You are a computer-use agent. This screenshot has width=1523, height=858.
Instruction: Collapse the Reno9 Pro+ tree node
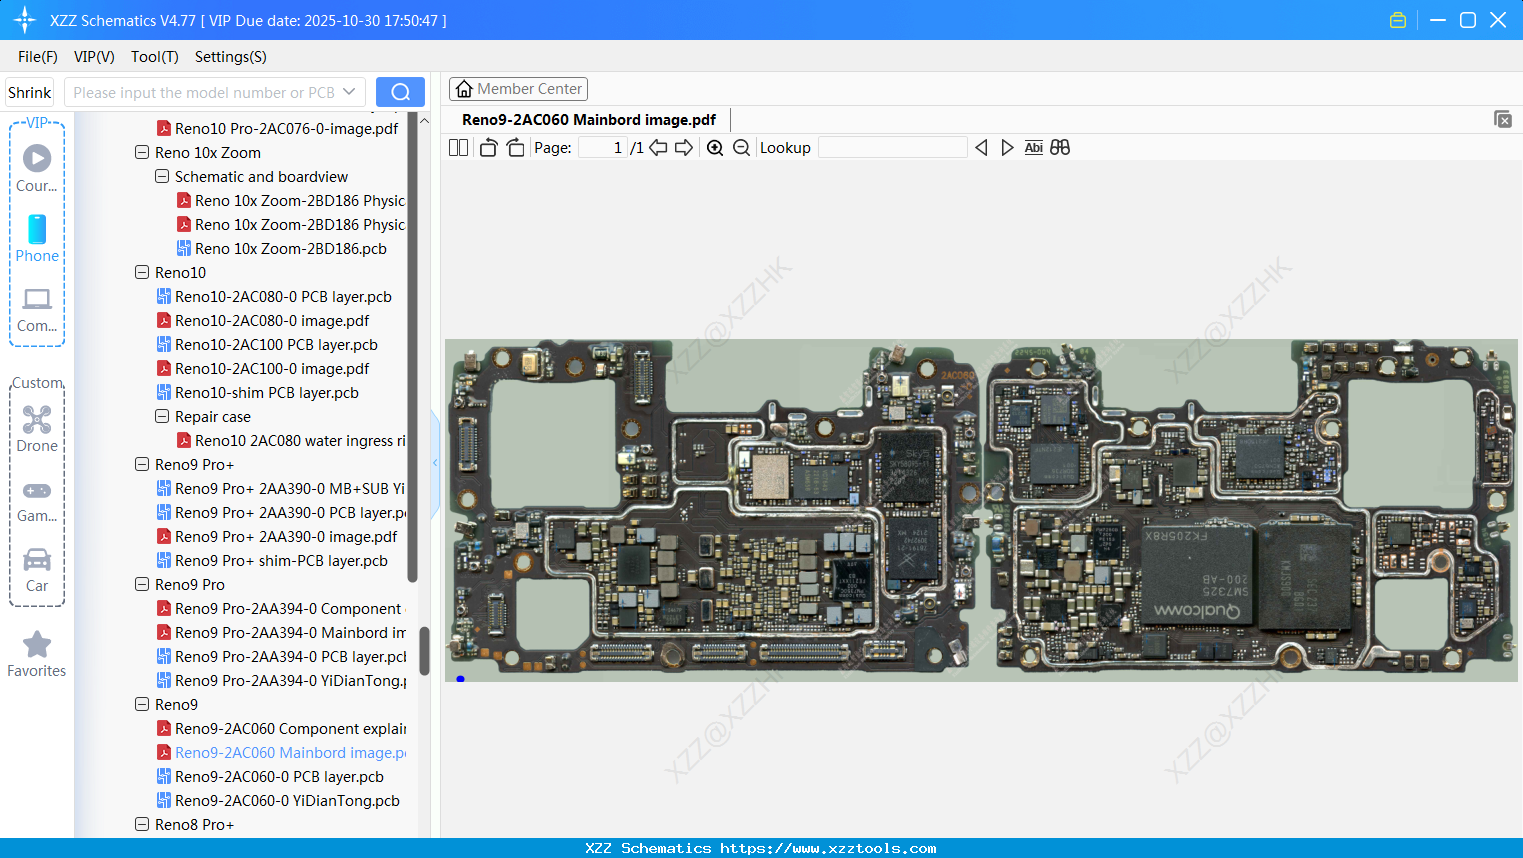pos(141,464)
